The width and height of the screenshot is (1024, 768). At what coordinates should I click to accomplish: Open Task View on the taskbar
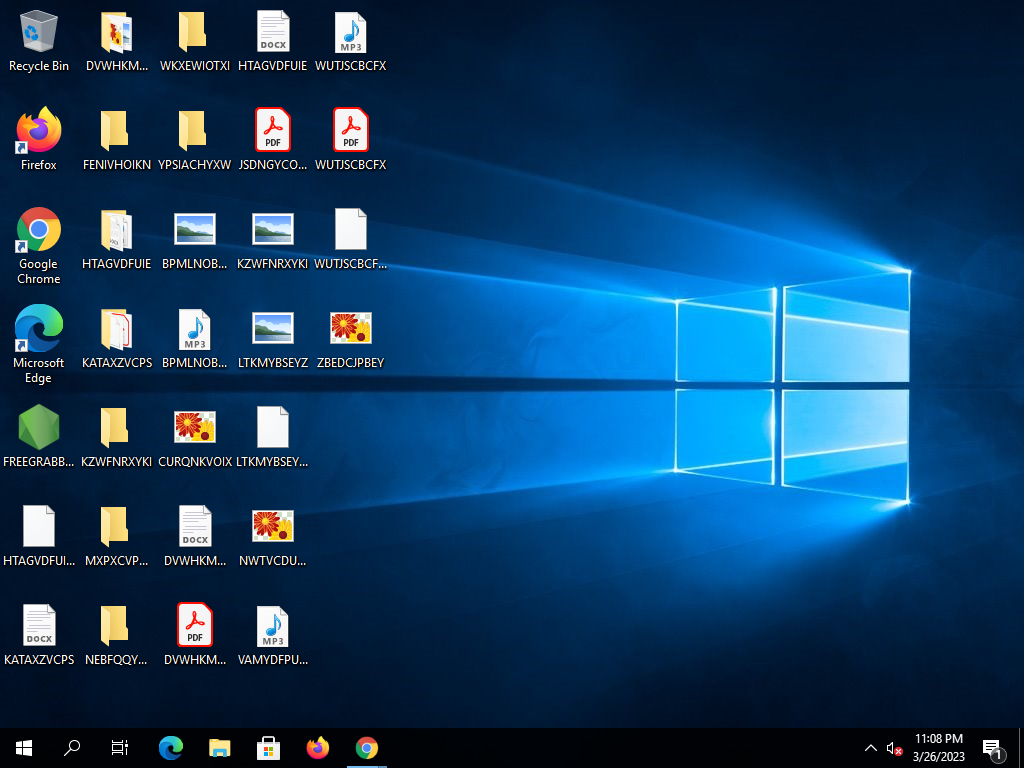click(x=120, y=747)
